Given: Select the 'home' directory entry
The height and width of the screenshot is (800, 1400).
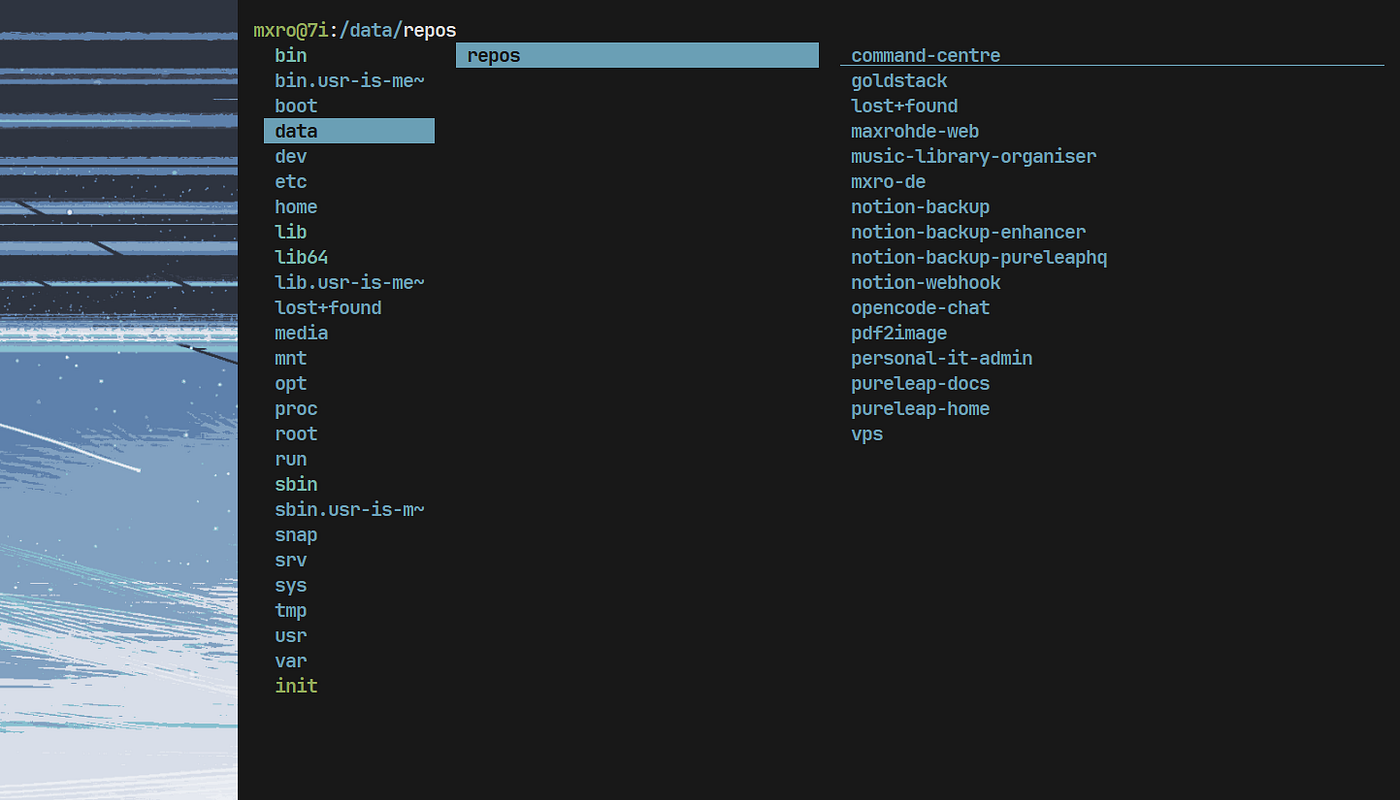Looking at the screenshot, I should point(296,207).
